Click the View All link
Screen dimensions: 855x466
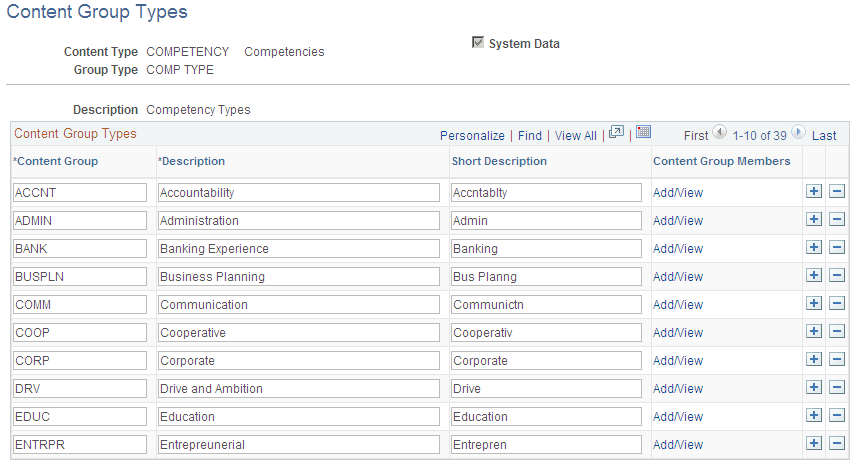[575, 135]
